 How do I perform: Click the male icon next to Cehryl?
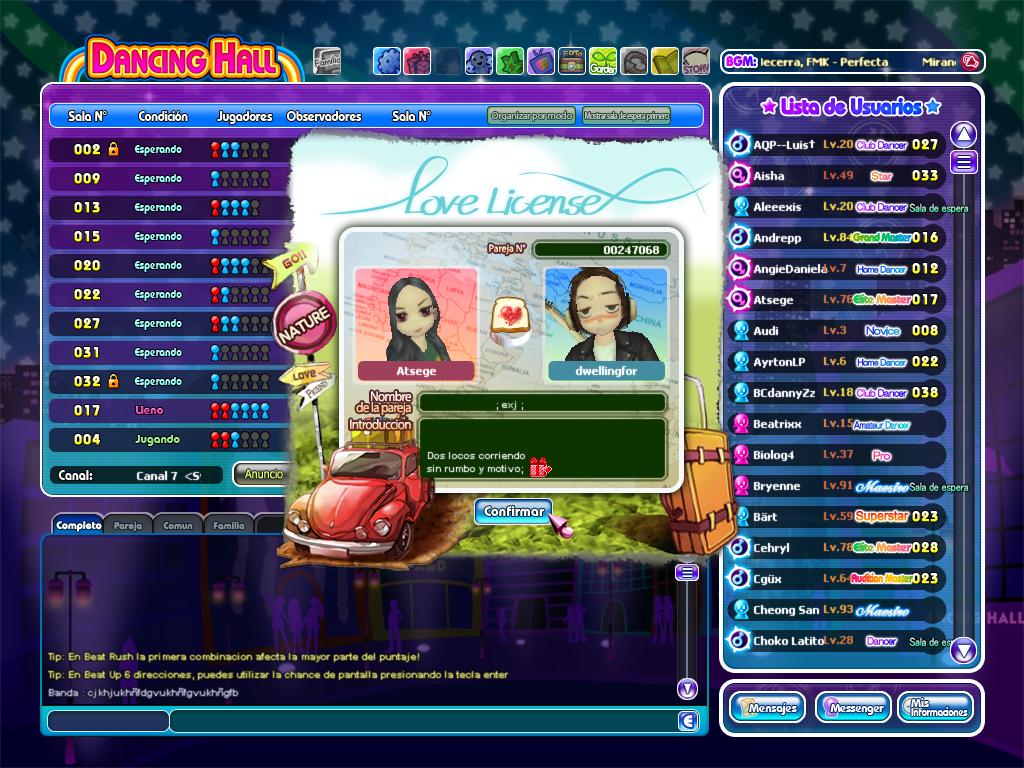point(739,547)
